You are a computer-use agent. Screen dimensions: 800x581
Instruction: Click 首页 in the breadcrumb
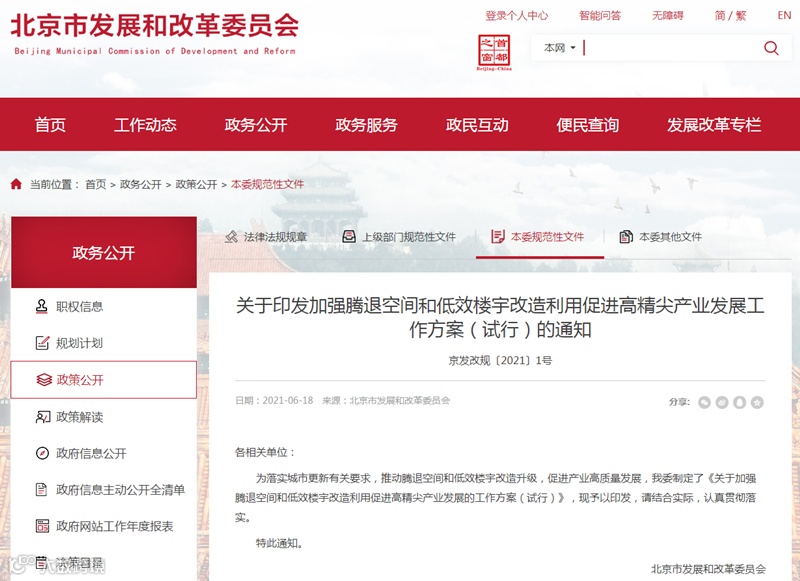95,184
